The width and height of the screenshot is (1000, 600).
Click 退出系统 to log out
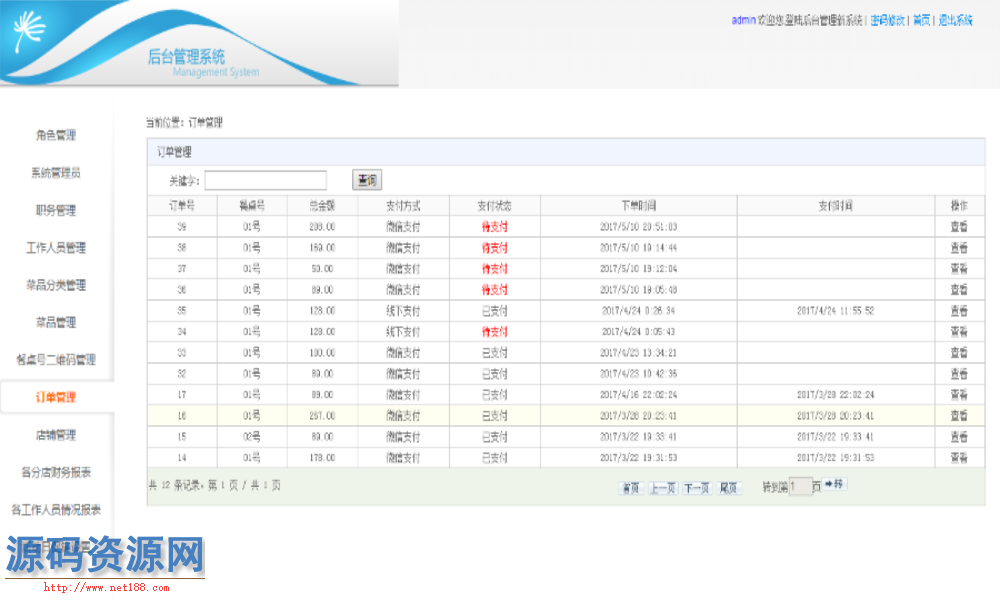tap(956, 20)
